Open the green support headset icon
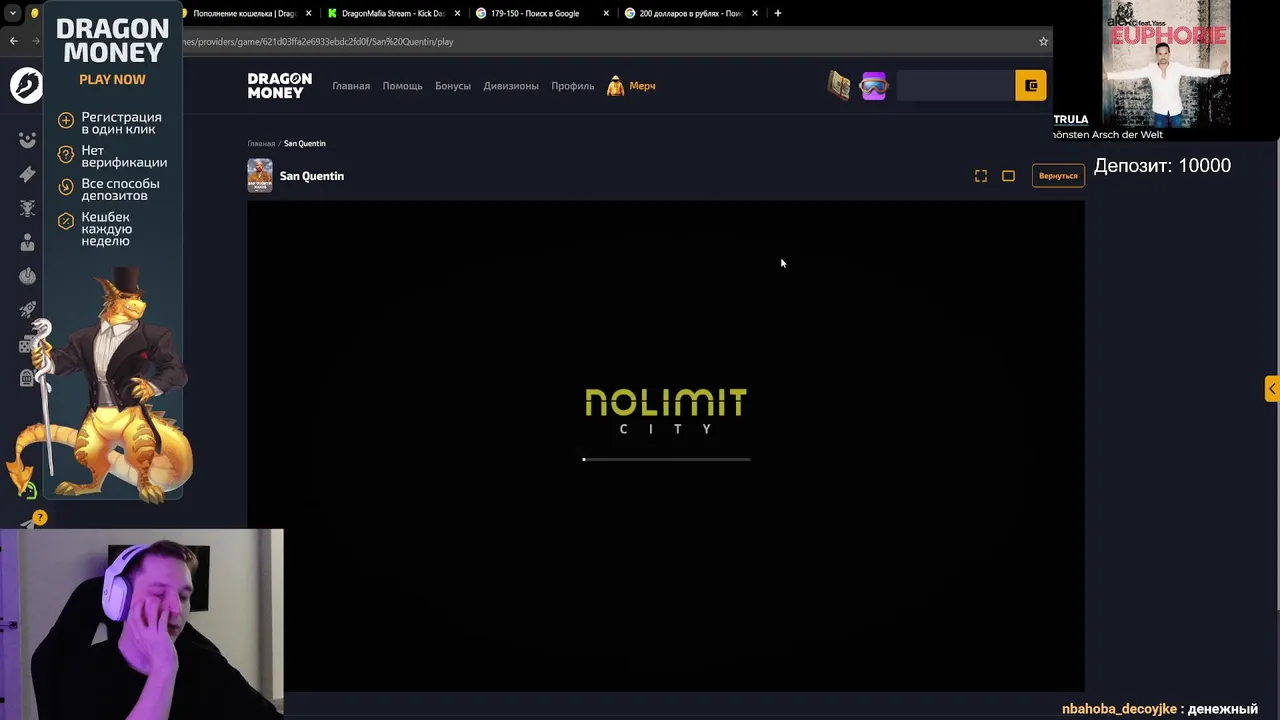 (x=29, y=490)
